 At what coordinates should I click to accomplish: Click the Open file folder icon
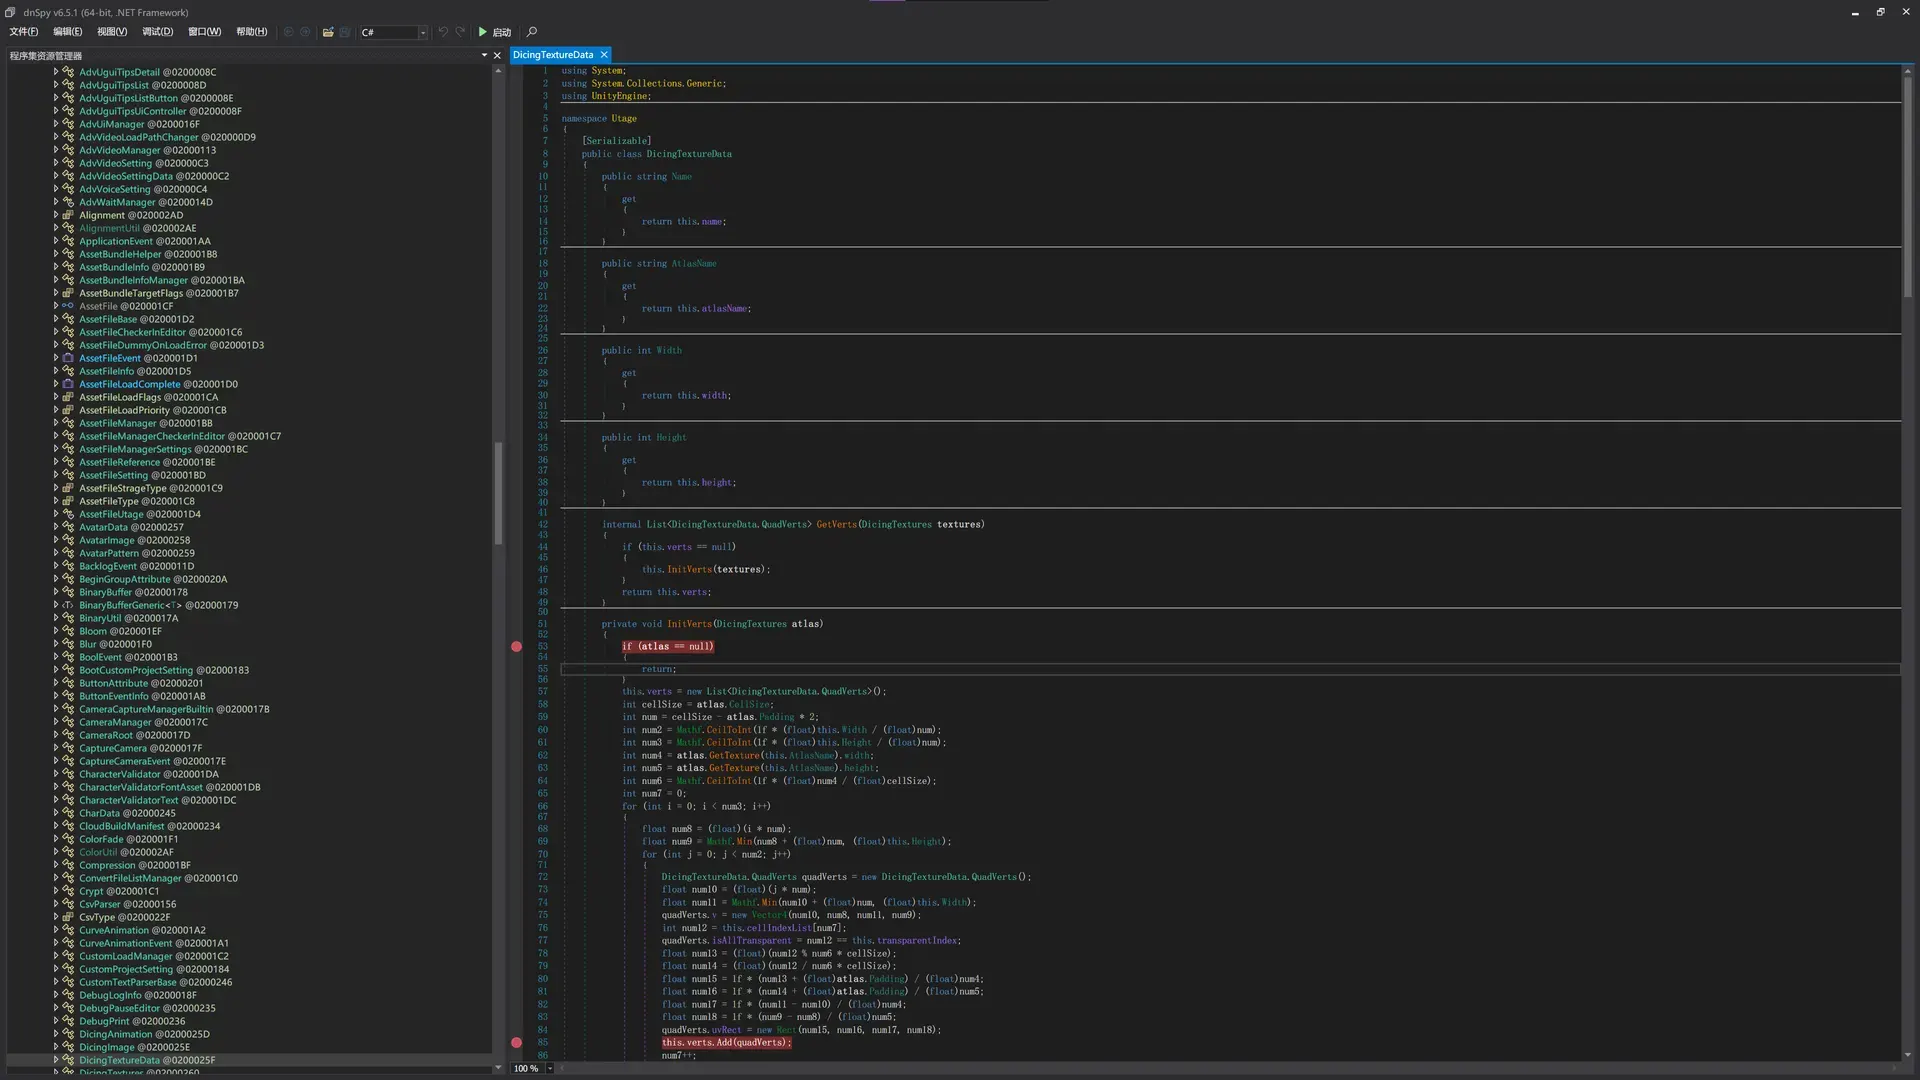(328, 32)
